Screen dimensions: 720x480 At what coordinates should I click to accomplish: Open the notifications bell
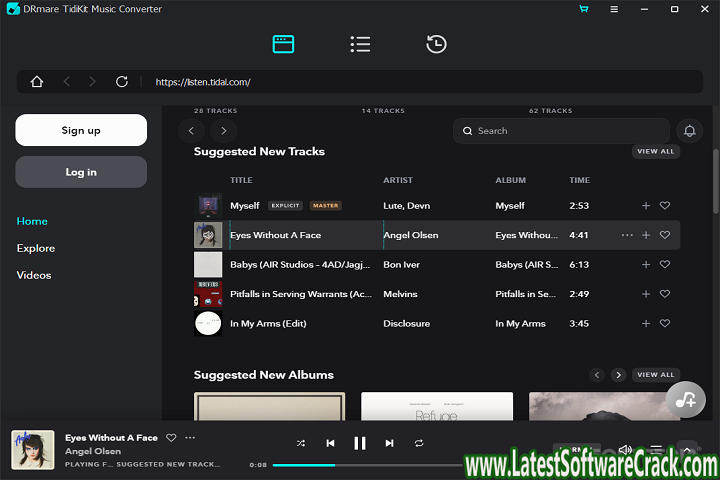688,131
